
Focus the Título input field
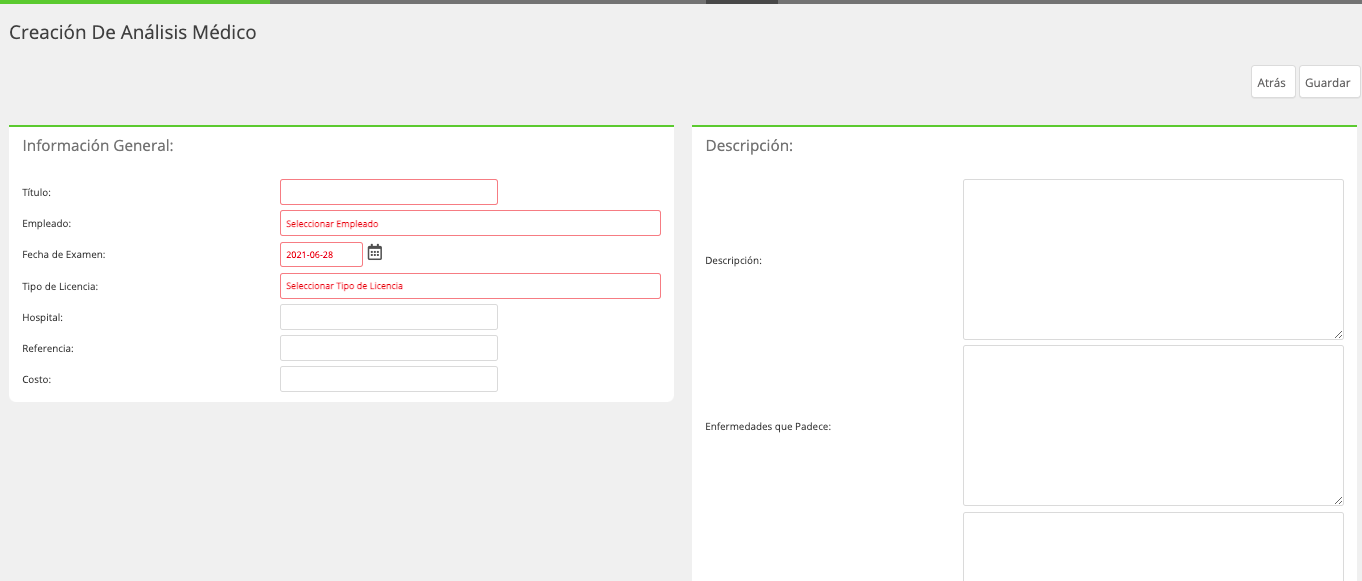click(x=389, y=192)
